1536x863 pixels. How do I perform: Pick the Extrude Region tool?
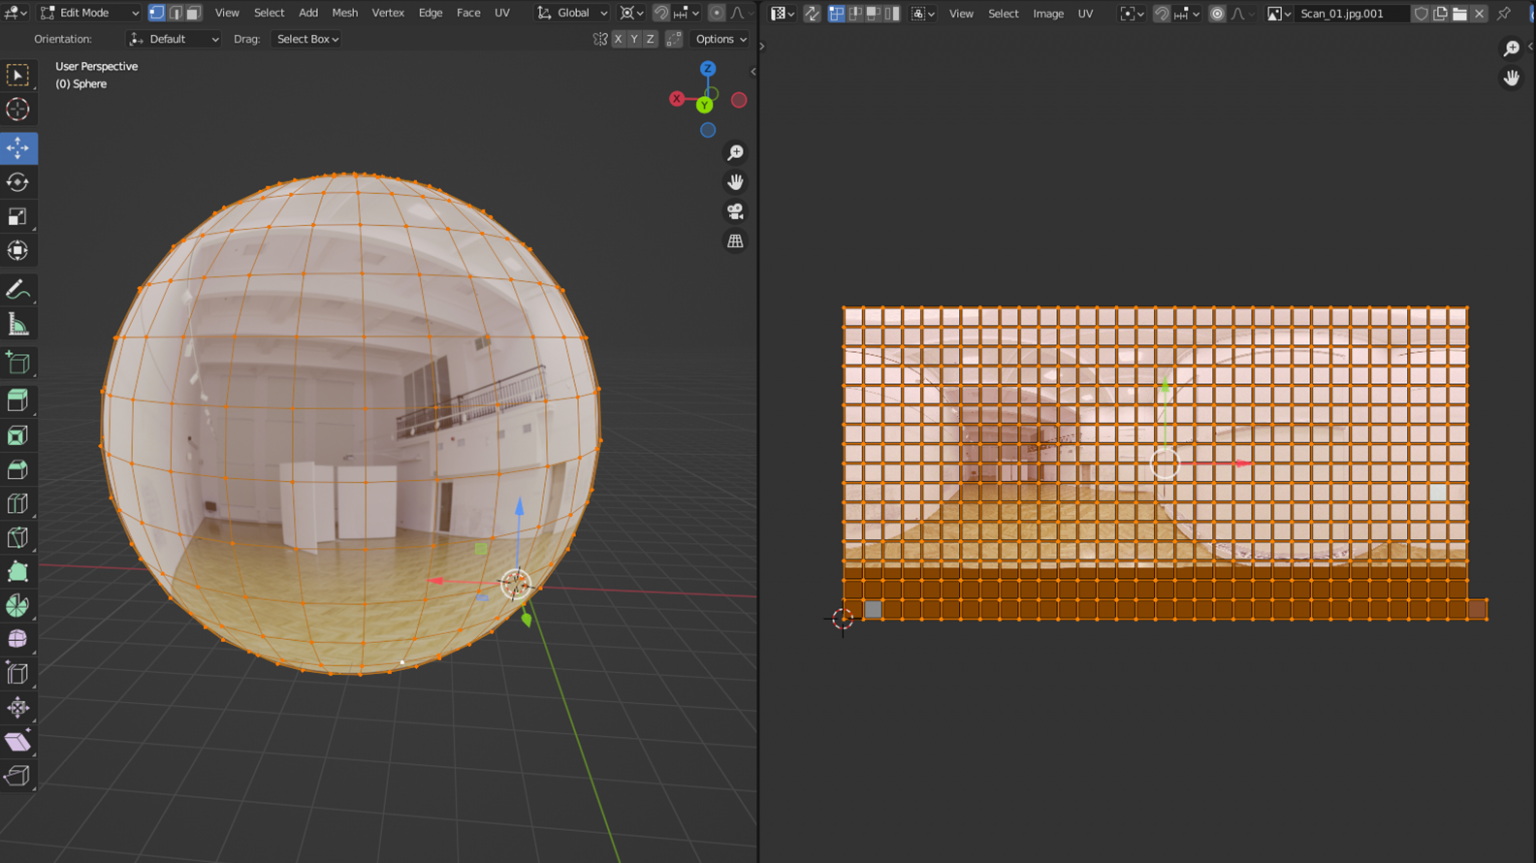(17, 400)
